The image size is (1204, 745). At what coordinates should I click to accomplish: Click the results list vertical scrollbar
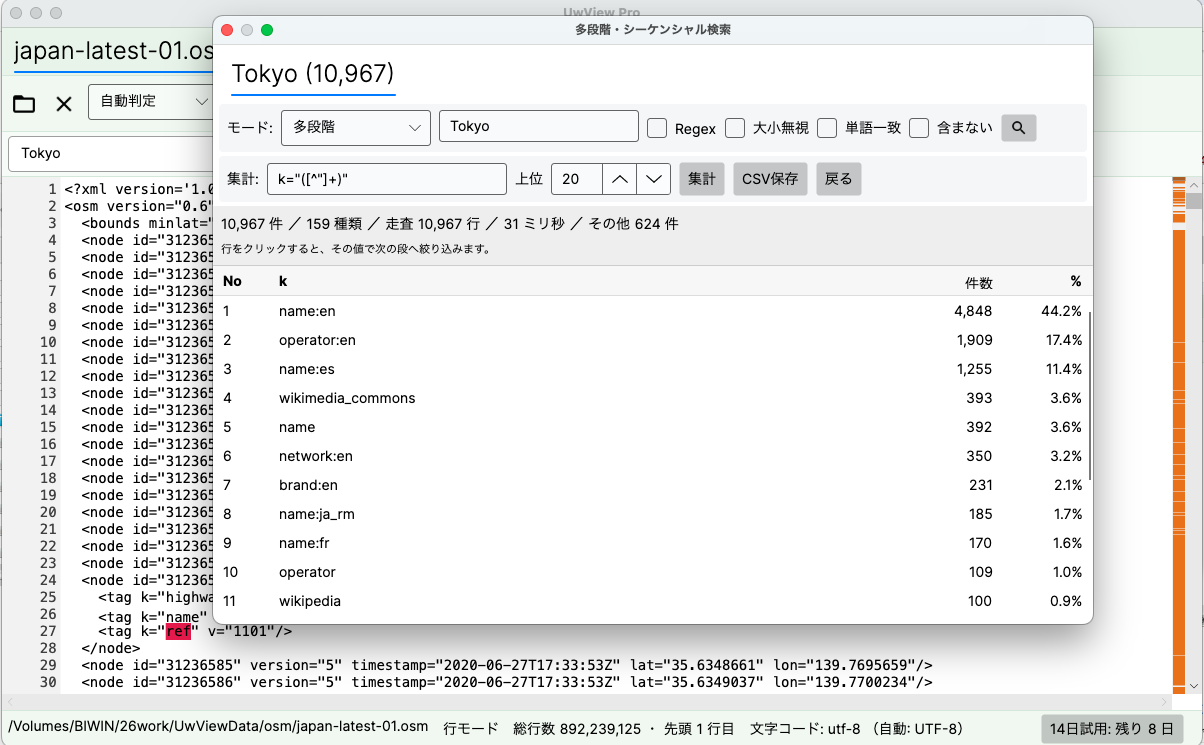pos(1089,395)
